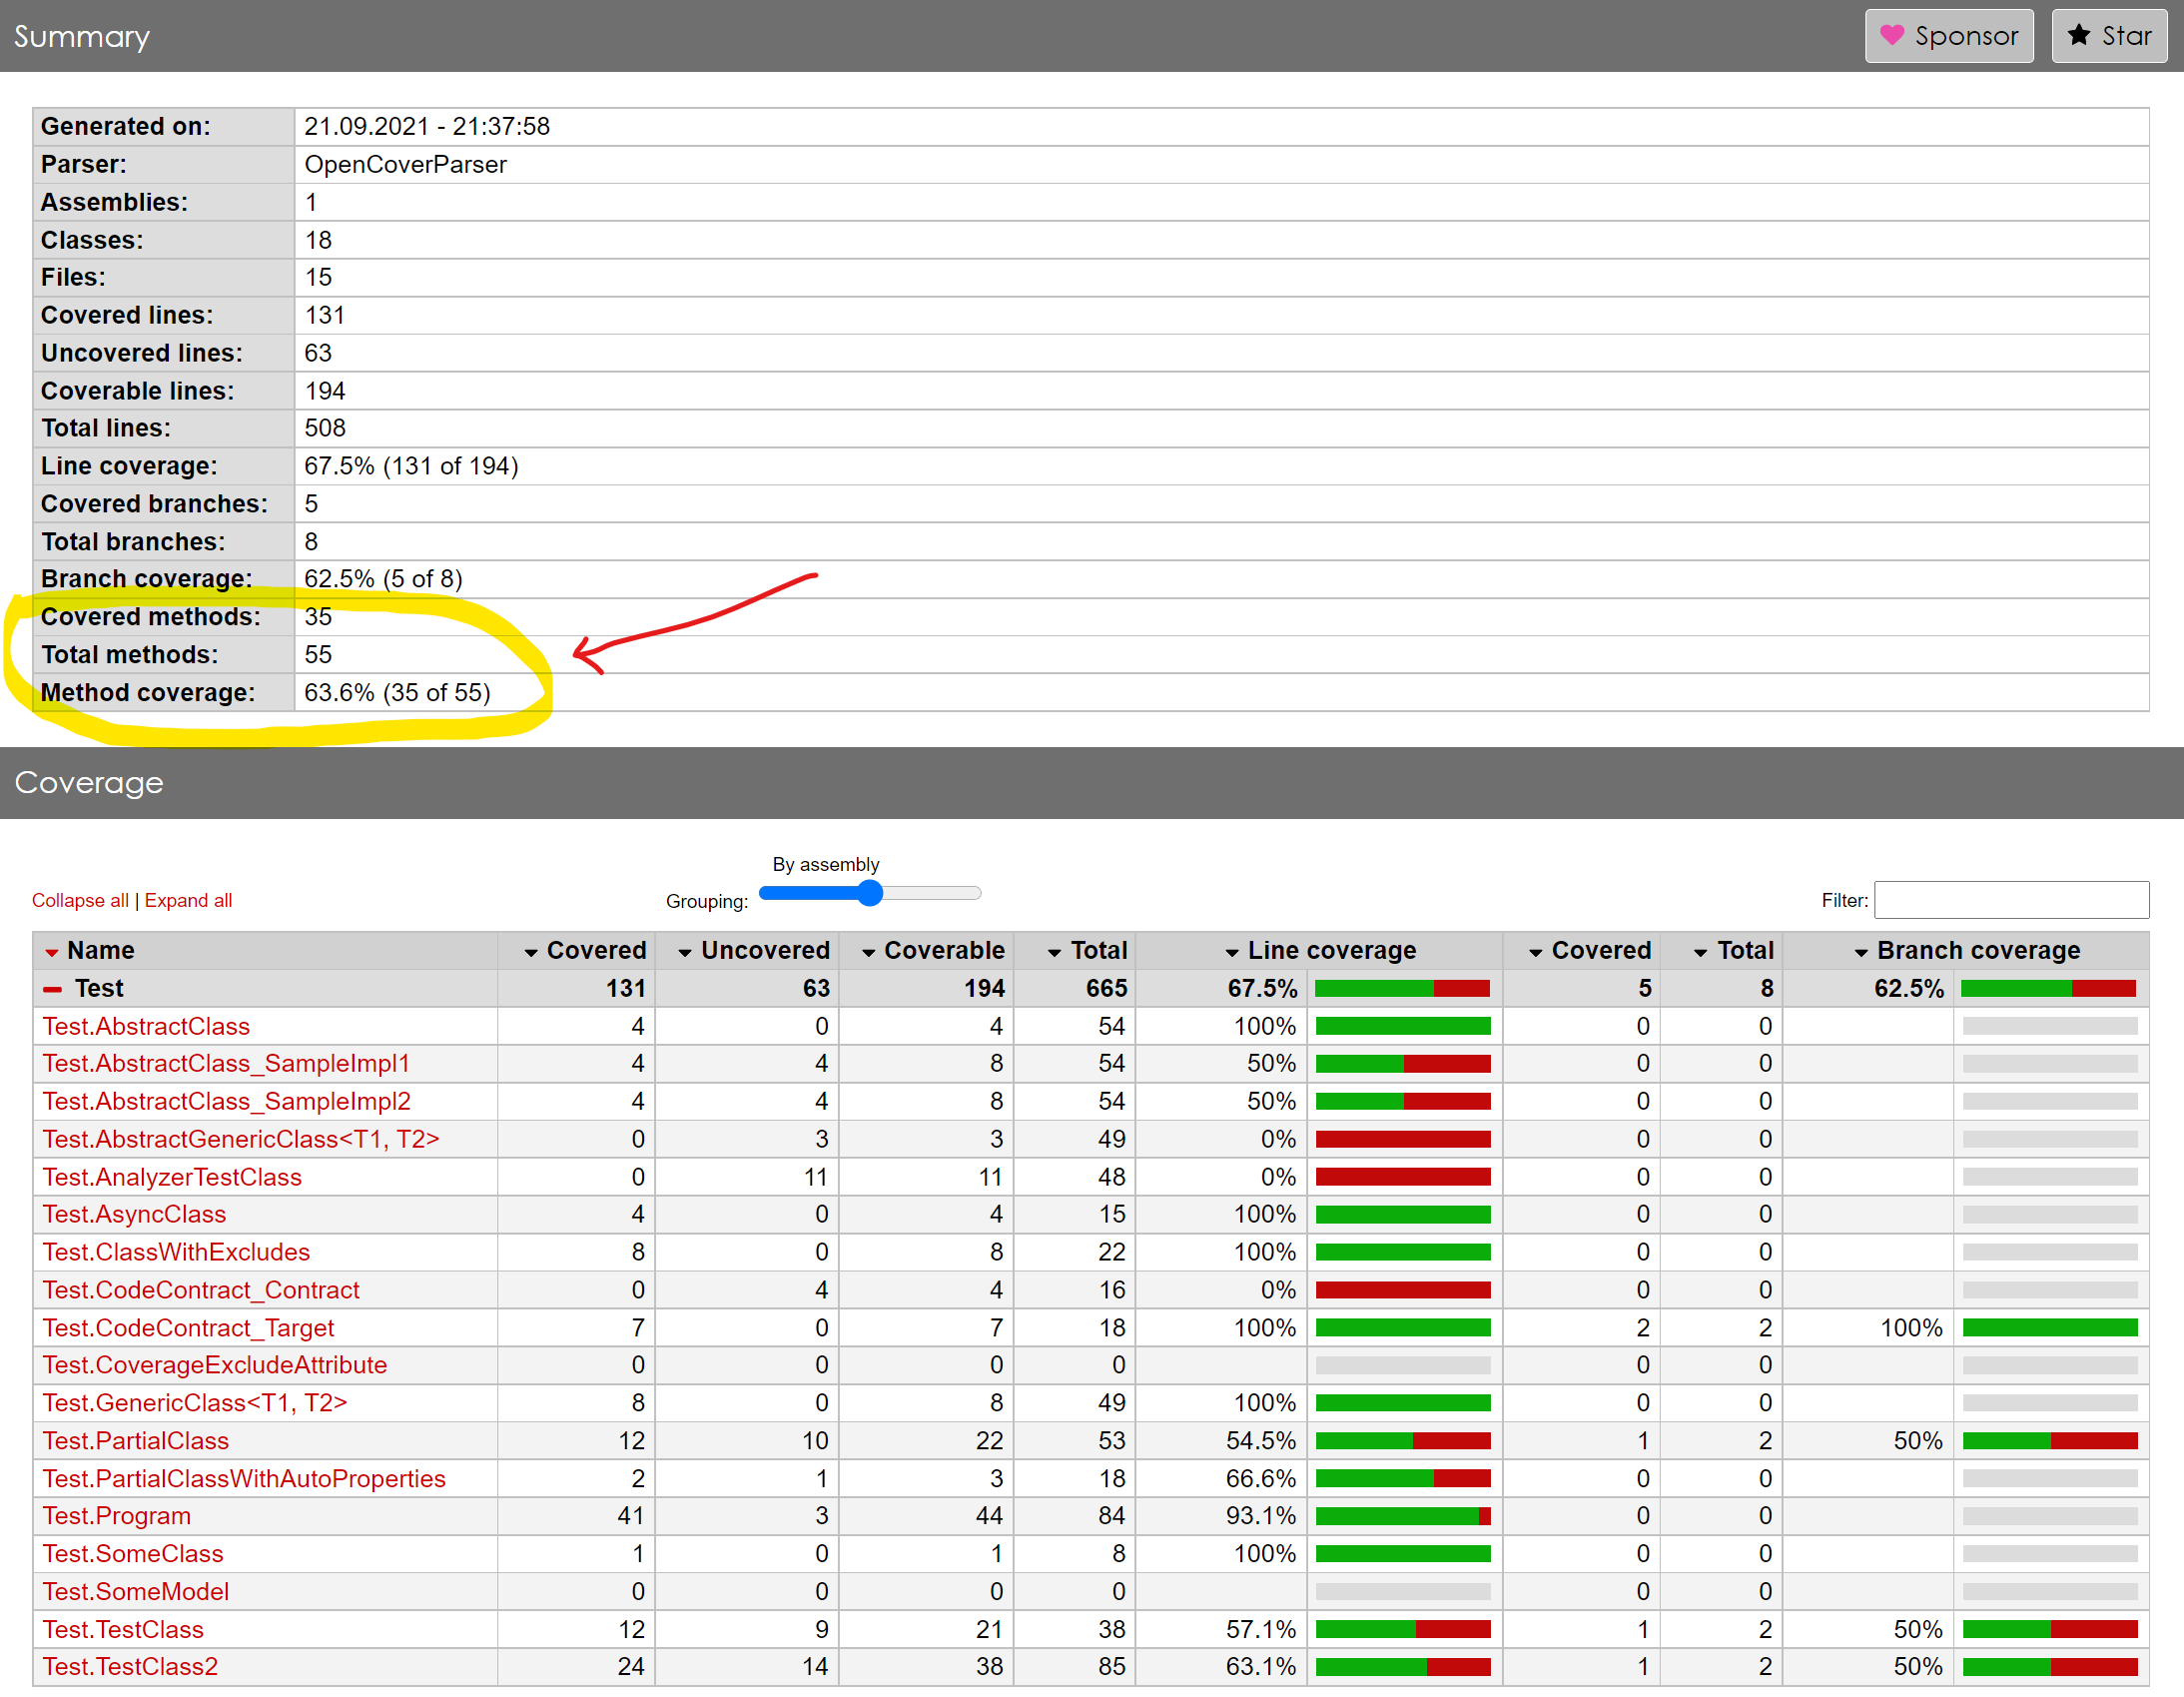Click Expand all above the coverage table
This screenshot has height=1697, width=2184.
pyautogui.click(x=188, y=900)
